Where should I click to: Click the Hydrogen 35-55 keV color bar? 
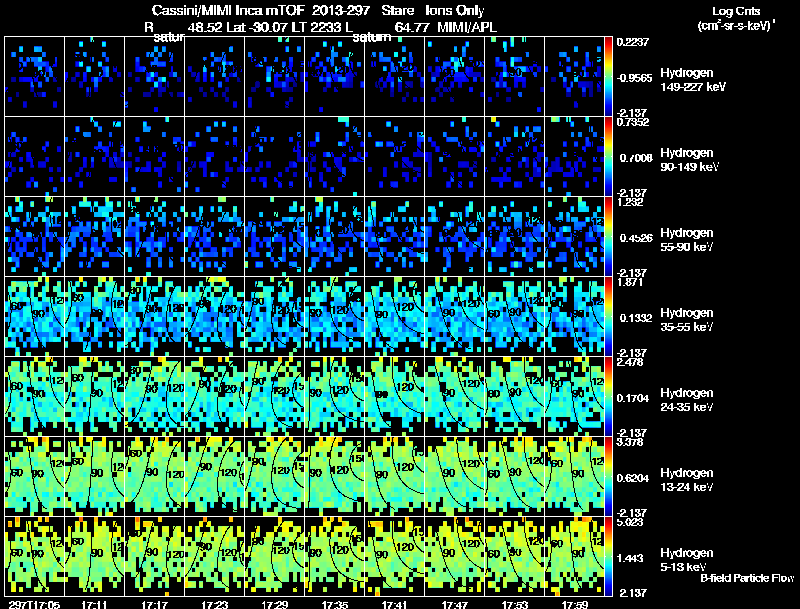click(x=608, y=317)
